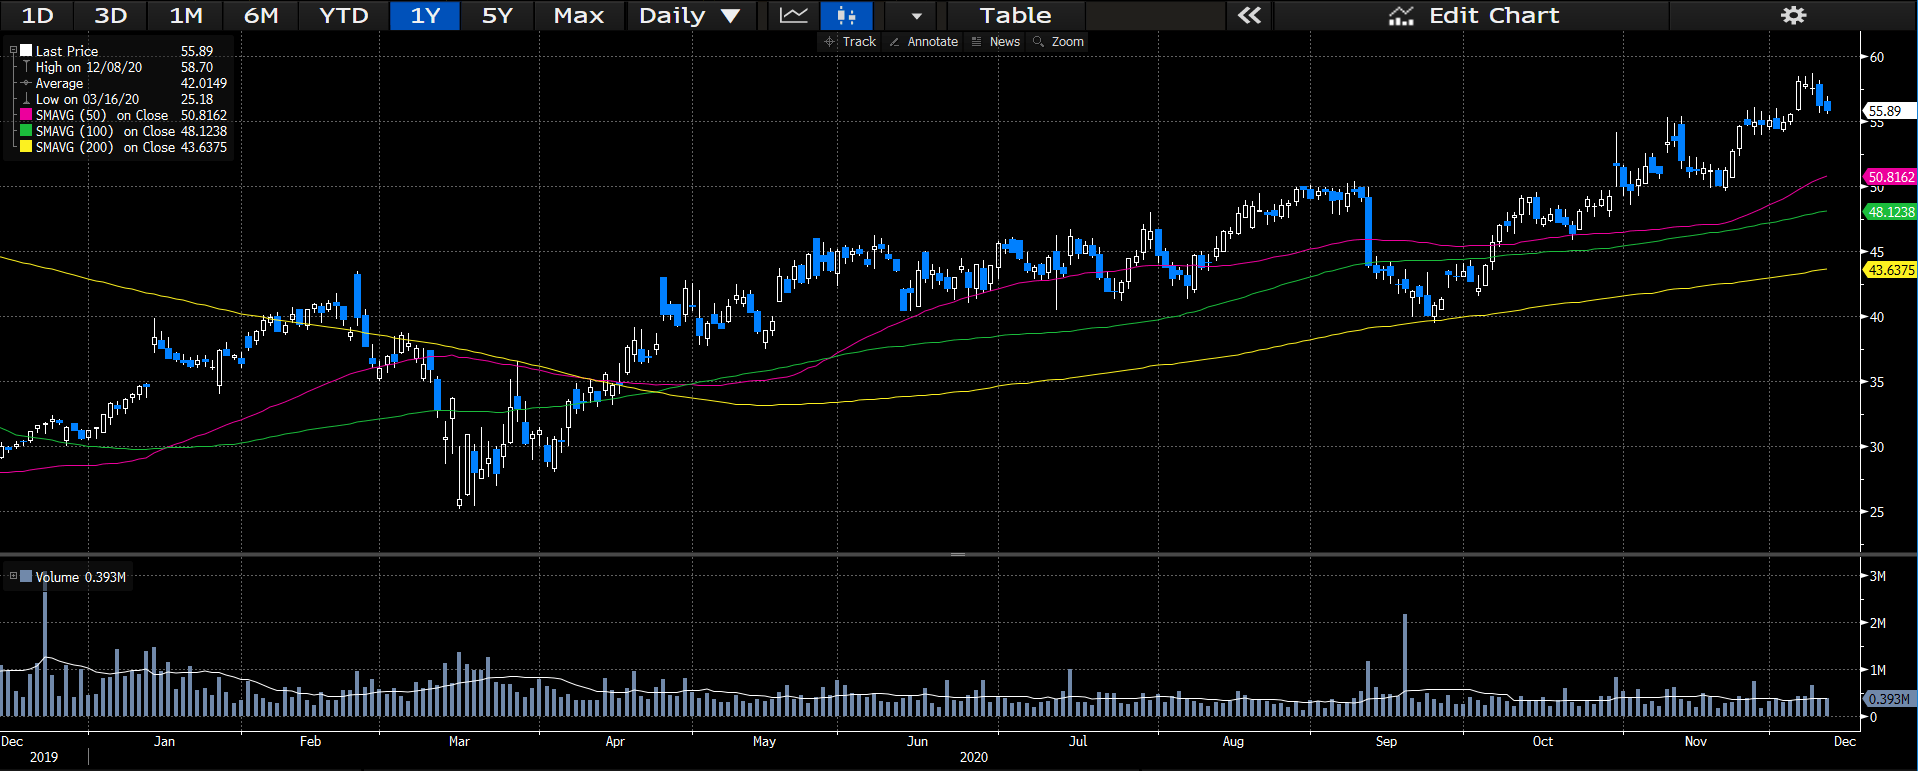The image size is (1918, 771).
Task: Activate the Zoom magnifier tool
Action: pyautogui.click(x=1058, y=42)
